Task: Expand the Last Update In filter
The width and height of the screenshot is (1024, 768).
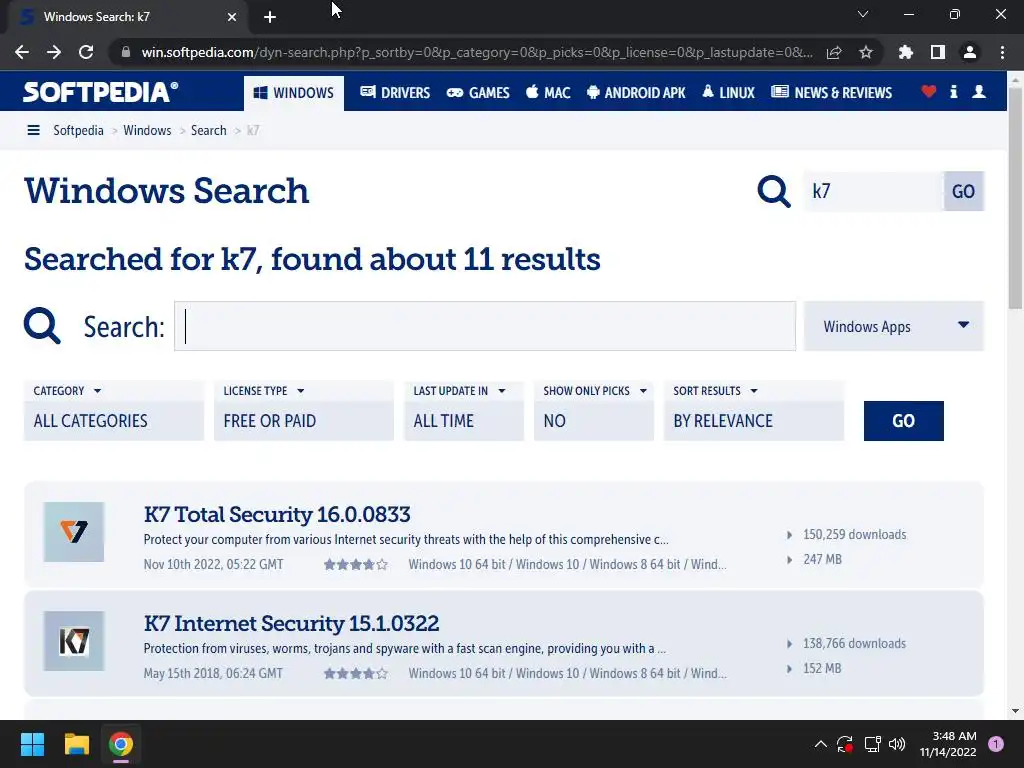Action: coord(464,411)
